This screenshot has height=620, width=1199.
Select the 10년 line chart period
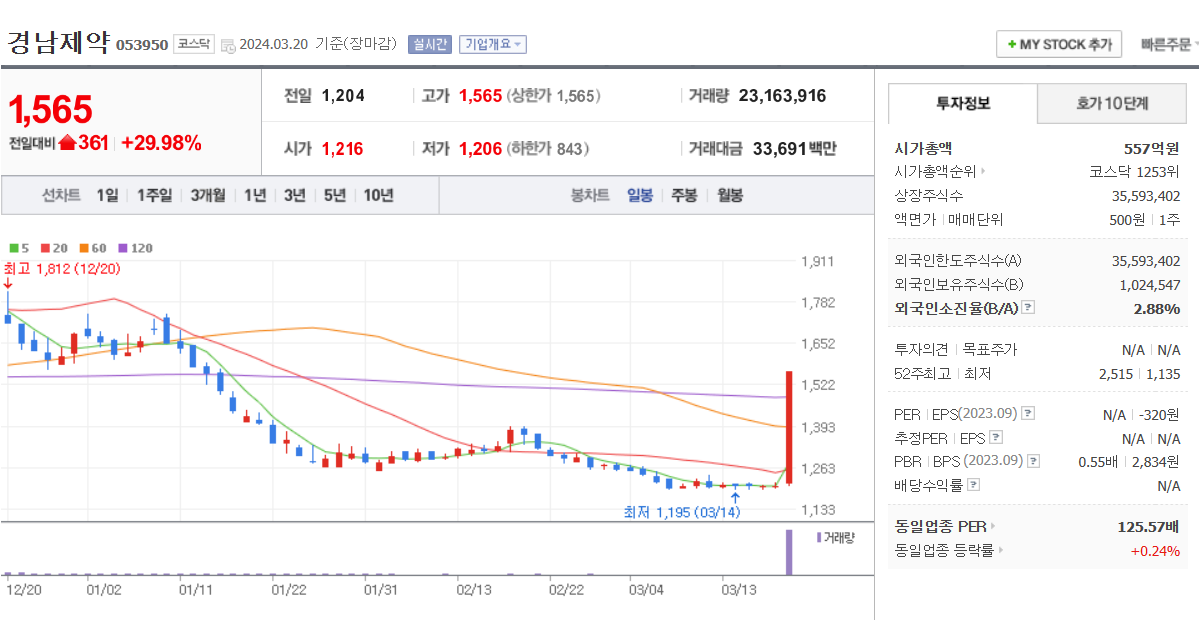coord(378,196)
